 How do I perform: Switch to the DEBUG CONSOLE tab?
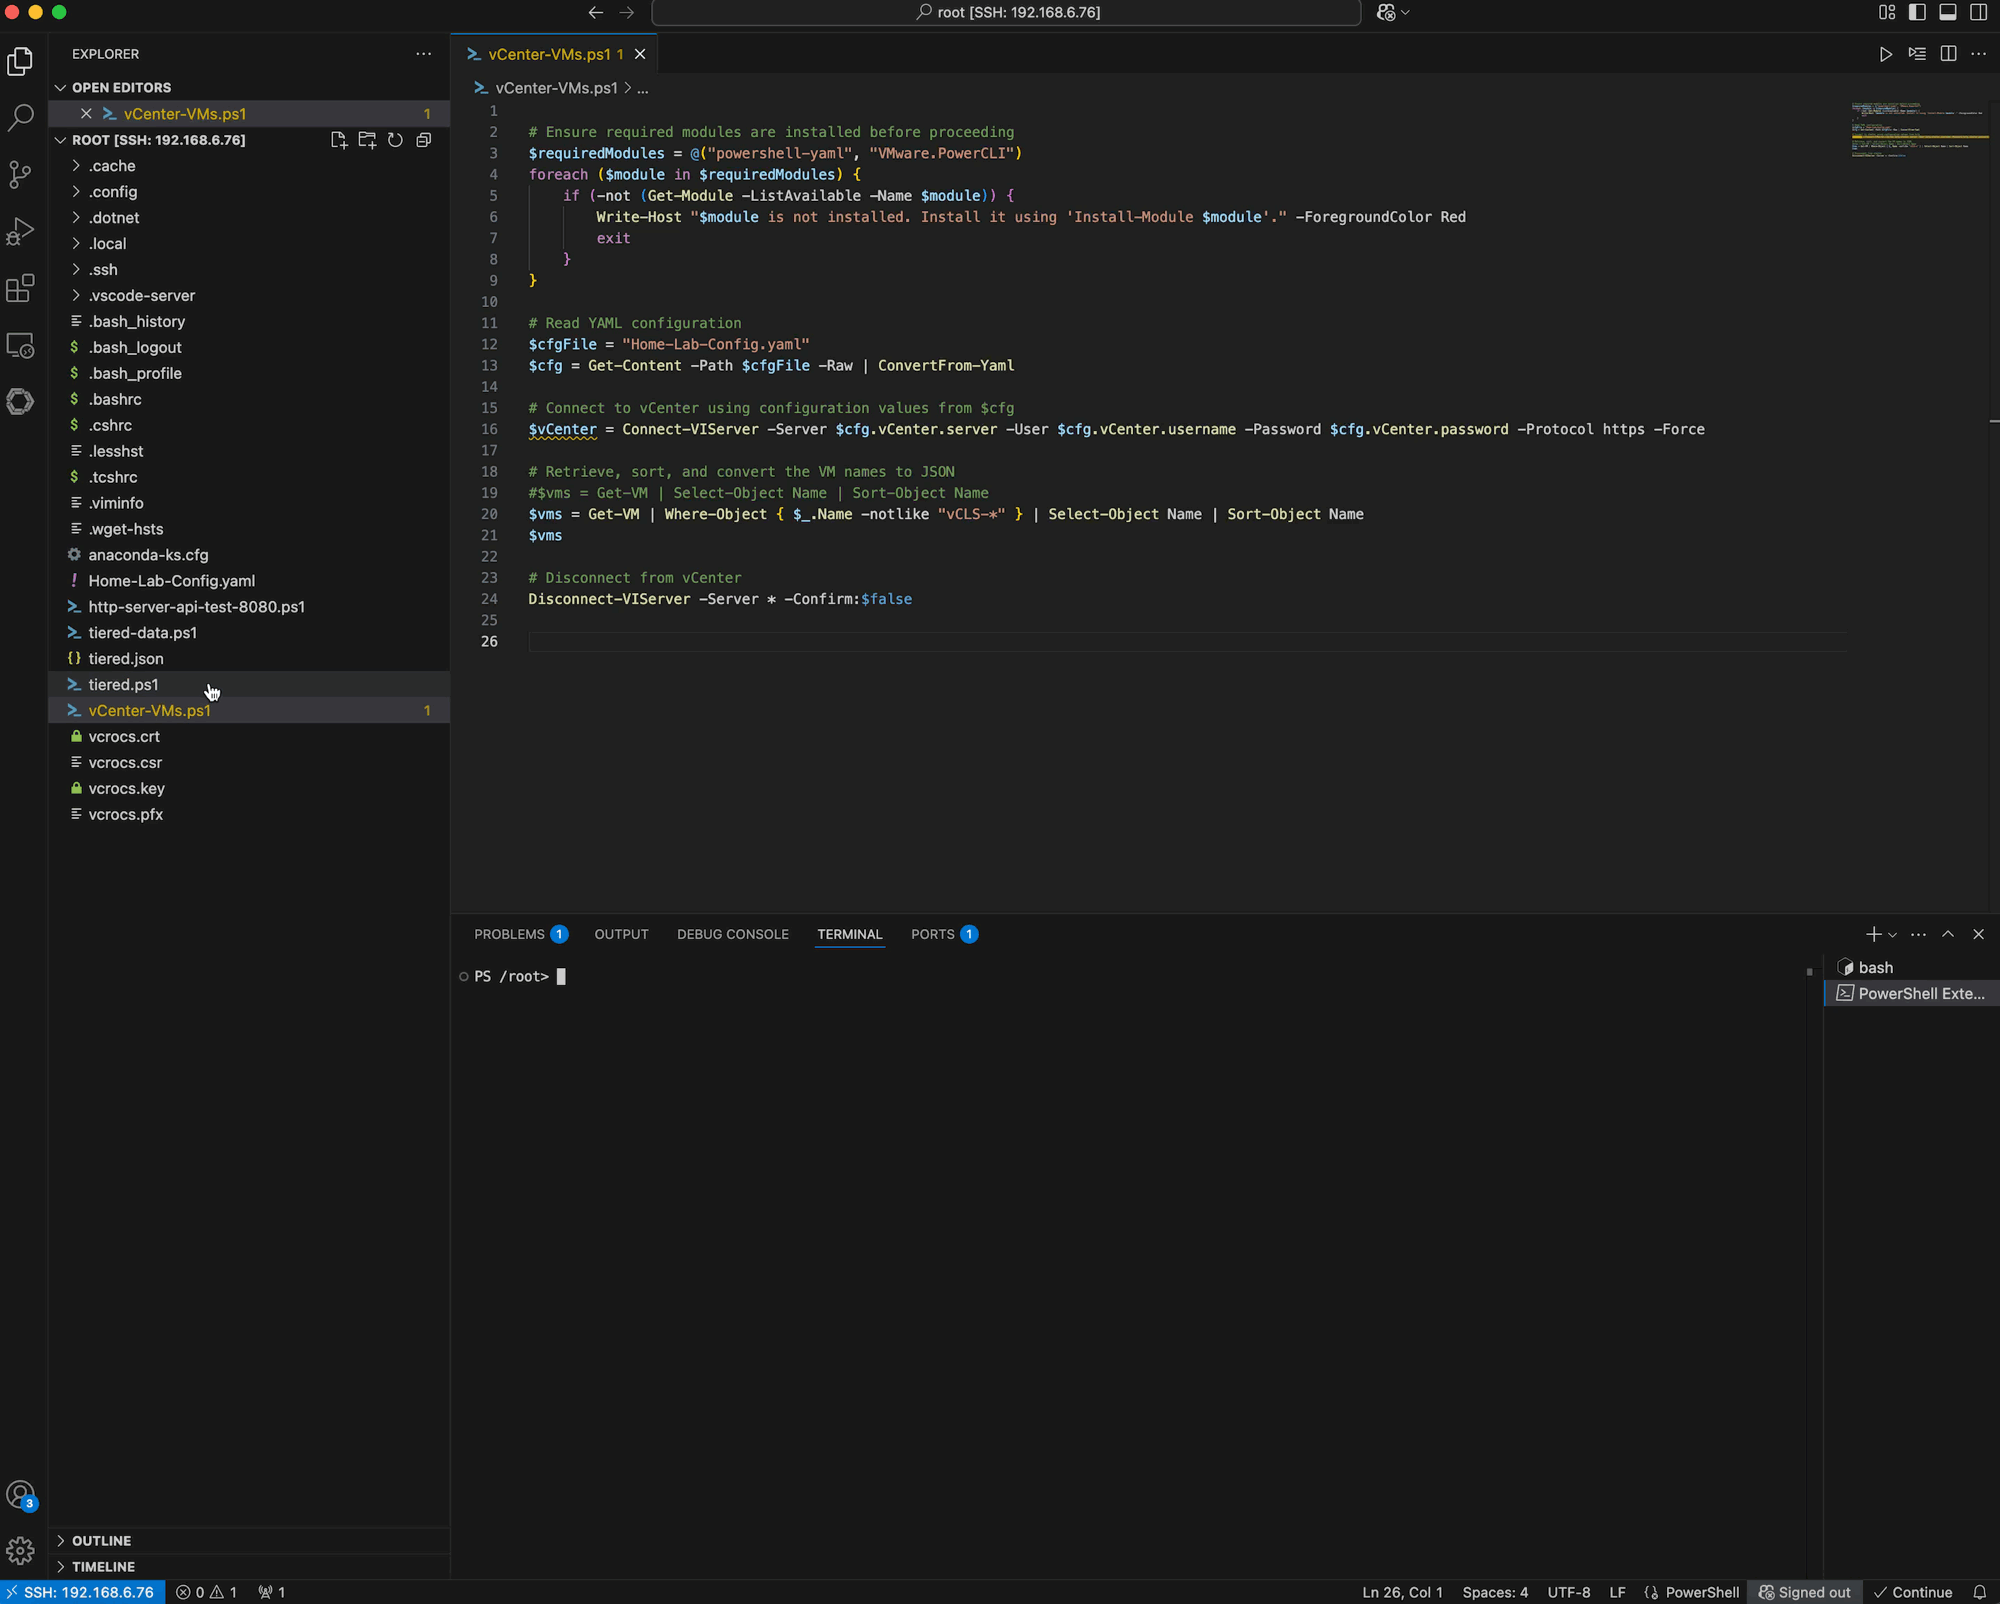click(x=732, y=934)
